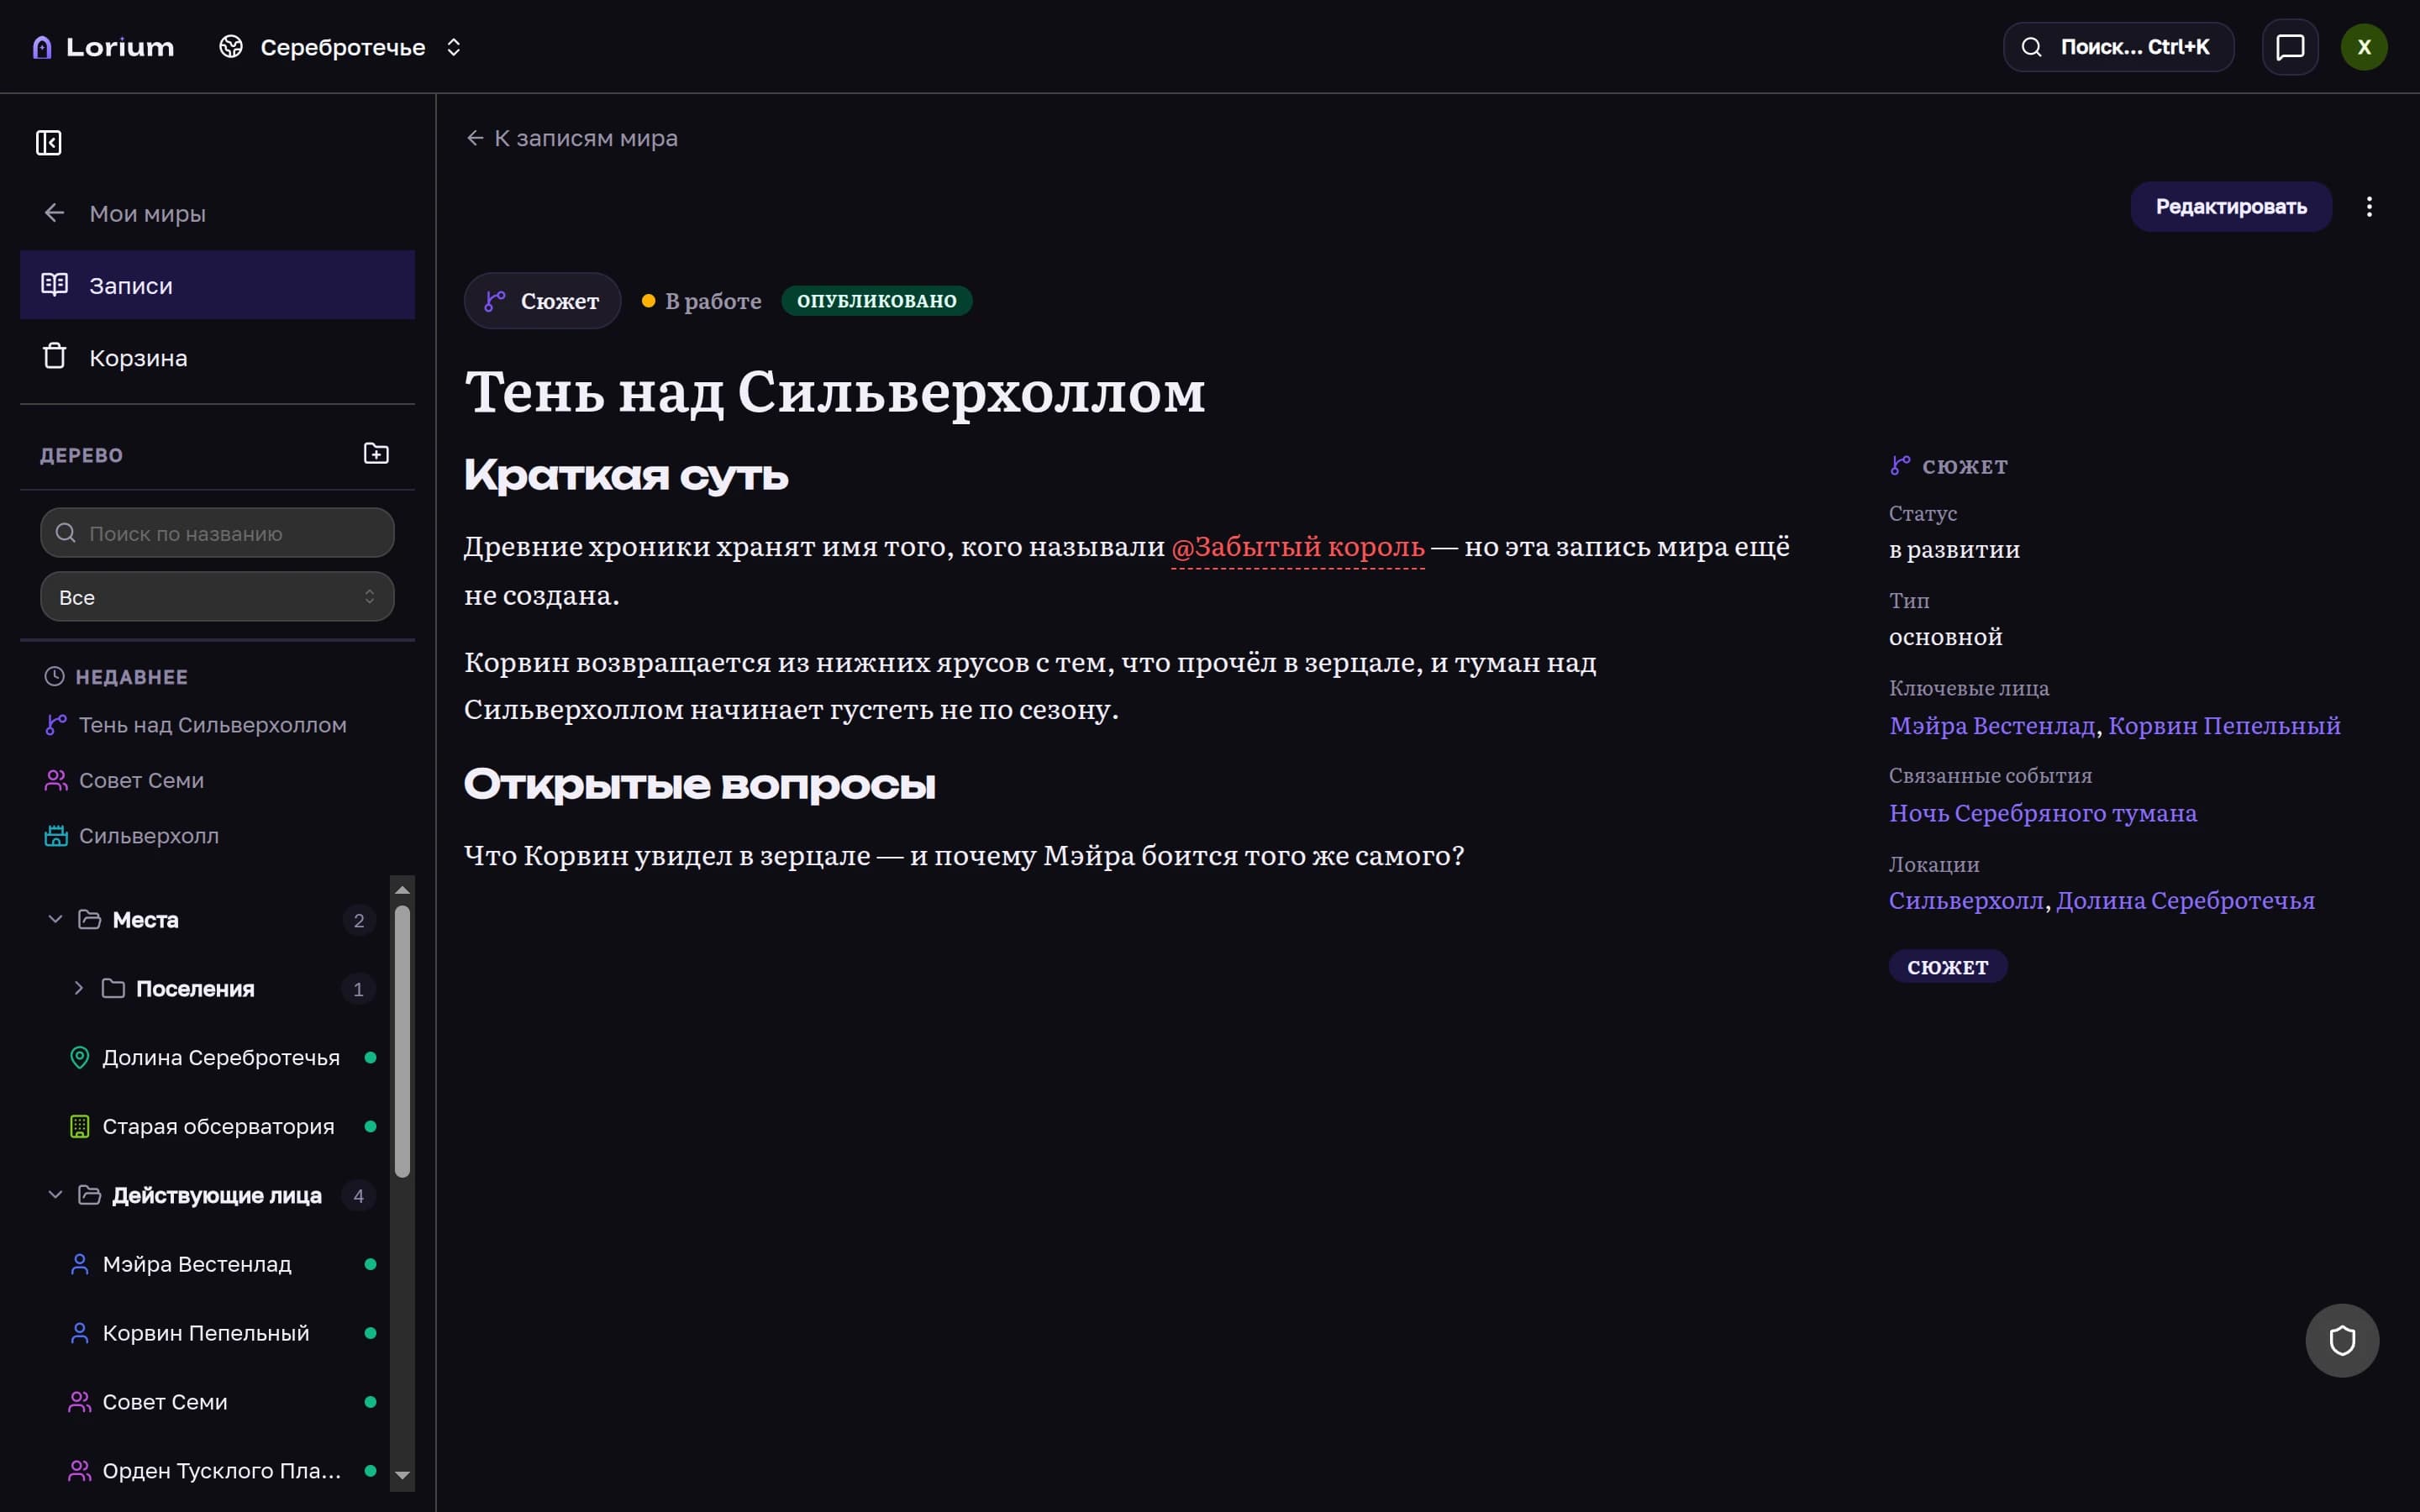Click the Корзина trash icon
The width and height of the screenshot is (2420, 1512).
pyautogui.click(x=54, y=356)
